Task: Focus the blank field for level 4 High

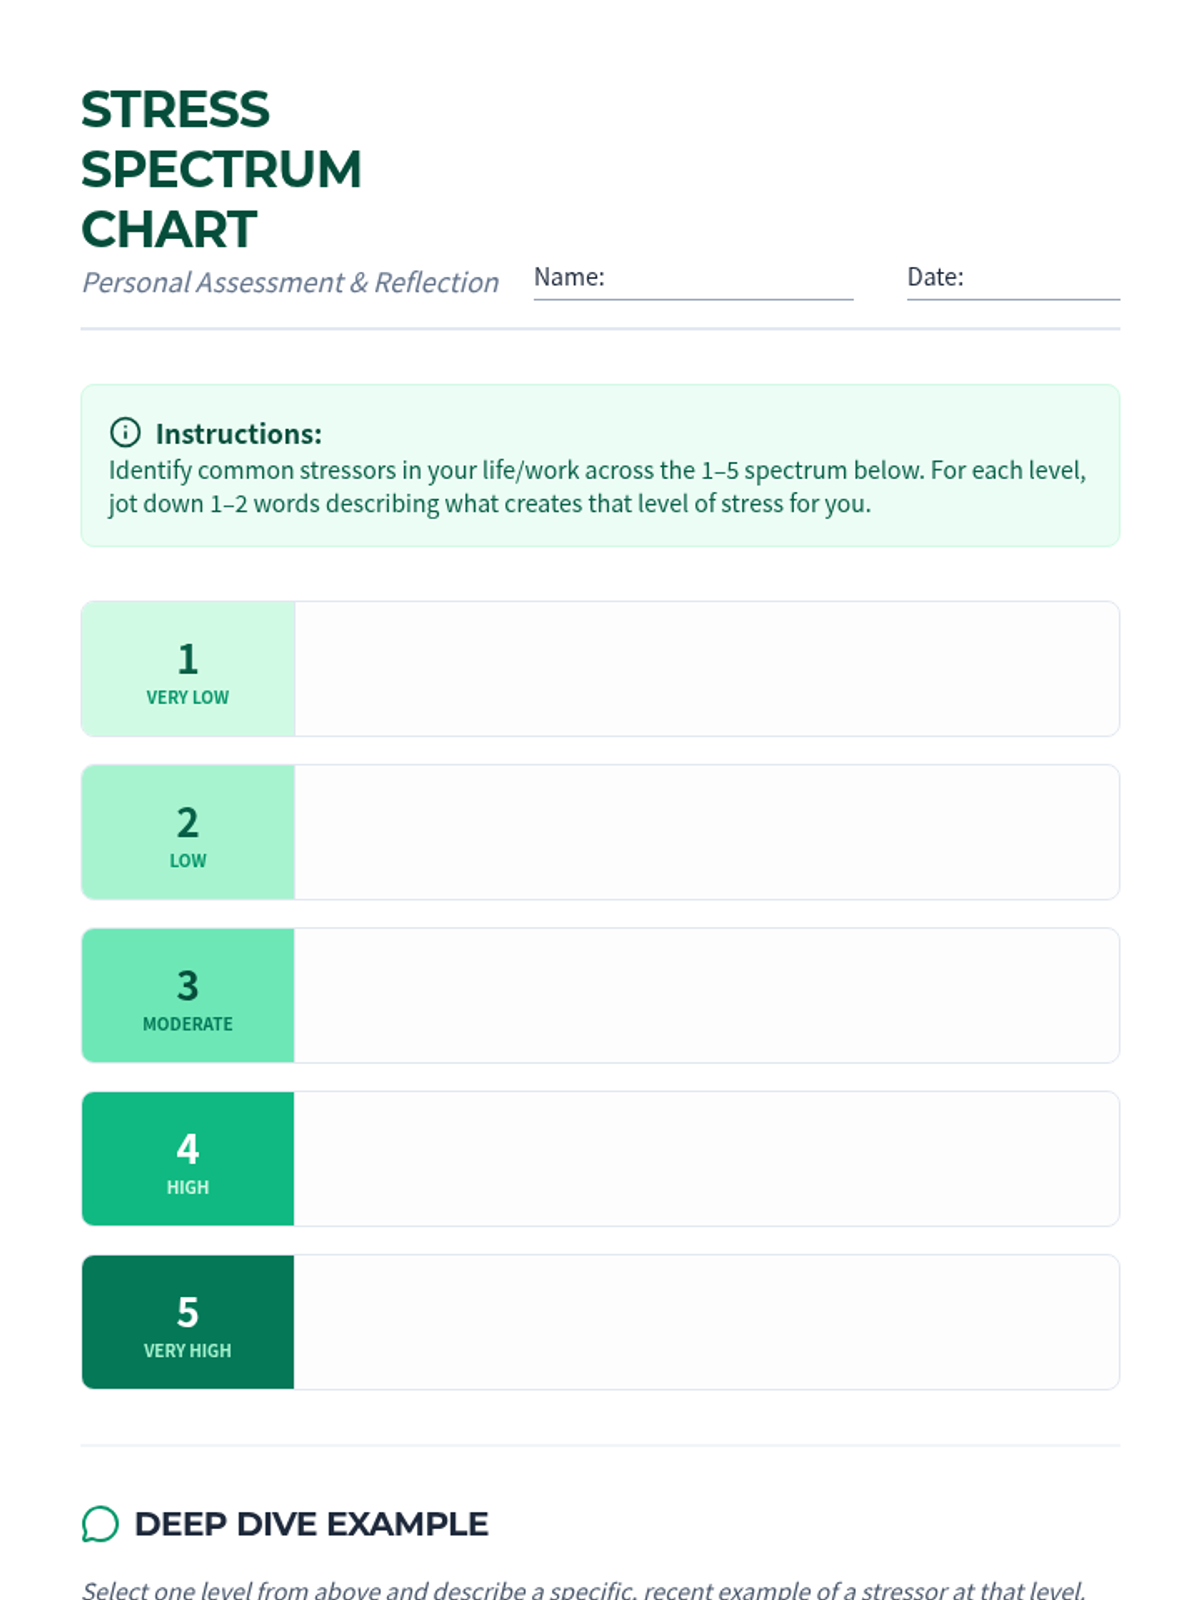Action: 706,1158
